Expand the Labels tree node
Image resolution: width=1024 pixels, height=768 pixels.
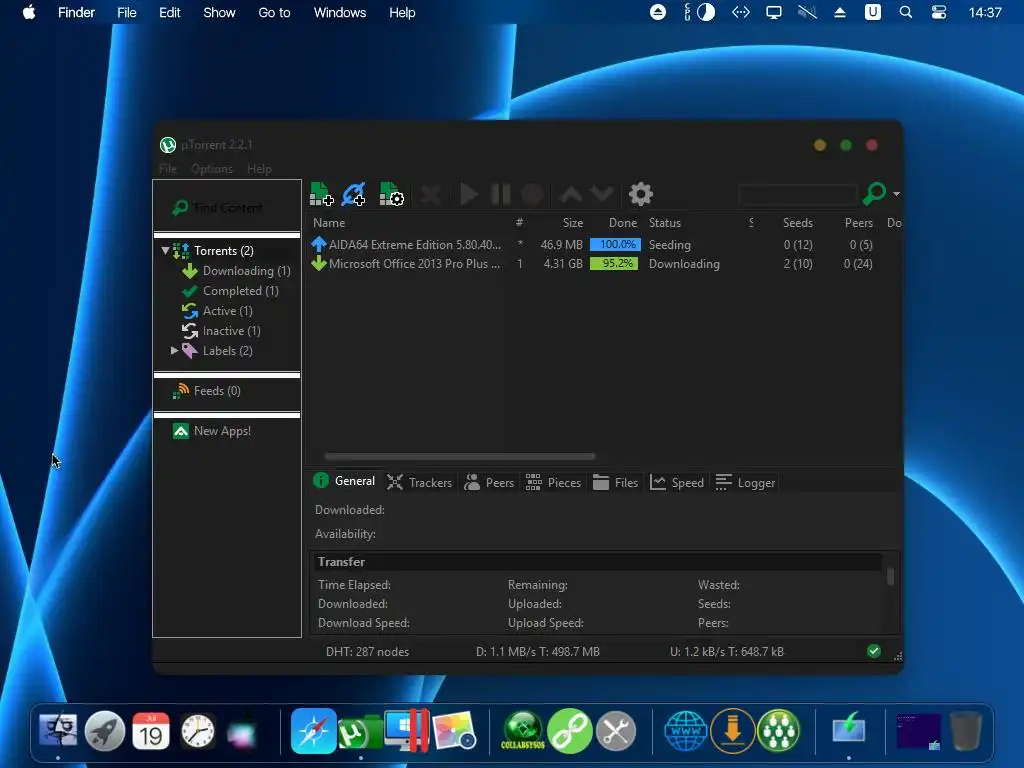point(174,351)
